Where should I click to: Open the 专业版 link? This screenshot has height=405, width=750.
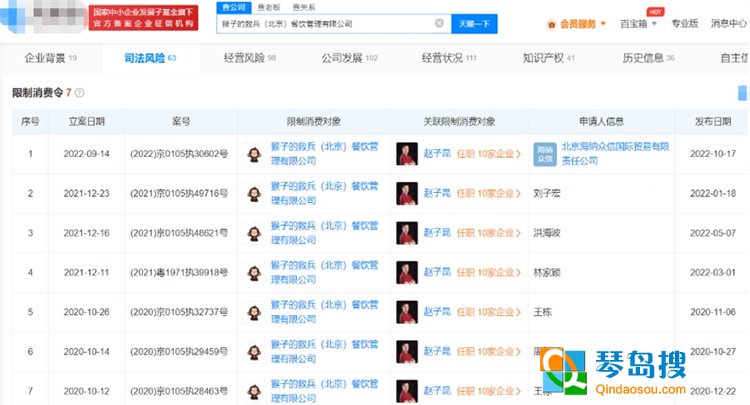point(684,23)
